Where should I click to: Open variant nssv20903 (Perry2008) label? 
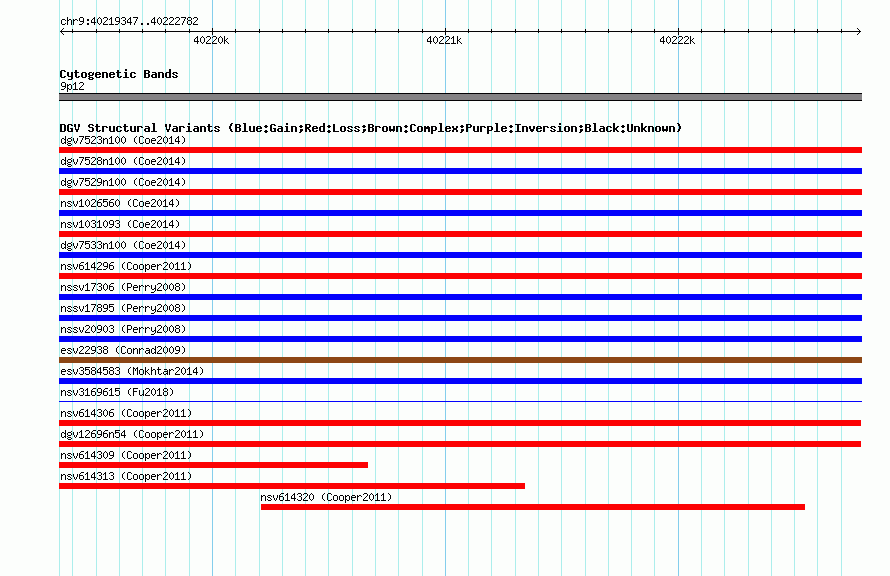point(123,329)
